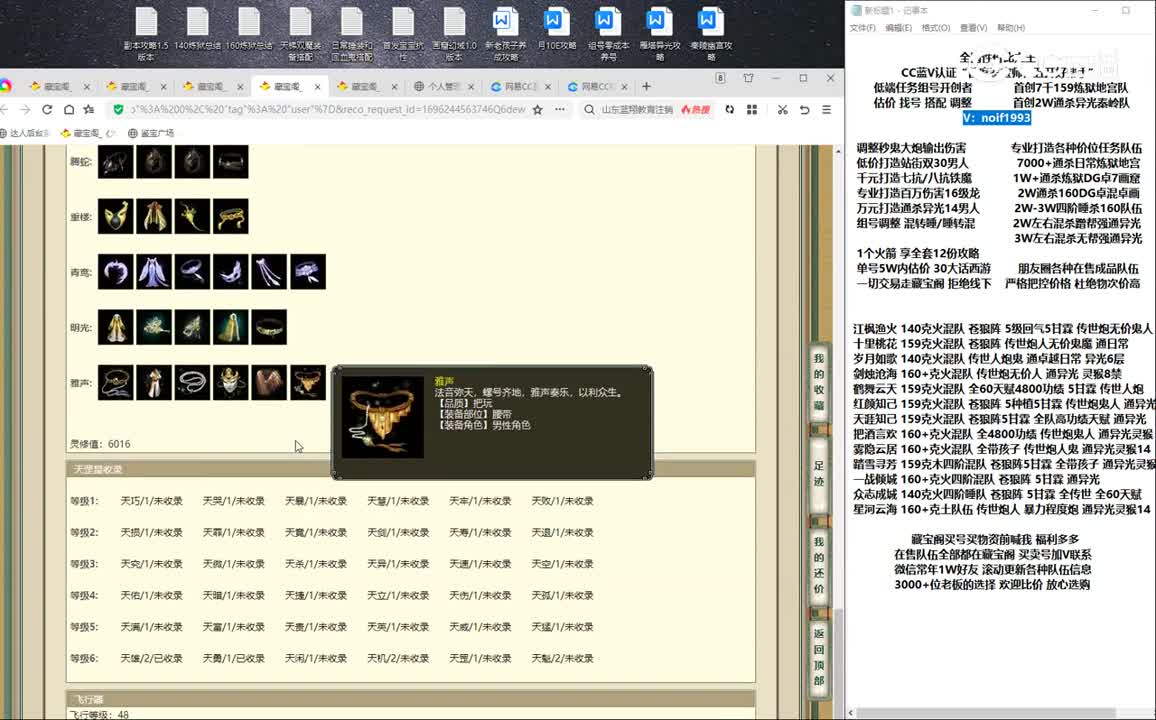Open Notepad 编辑(E) menu
Viewport: 1156px width, 720px height.
click(x=899, y=28)
